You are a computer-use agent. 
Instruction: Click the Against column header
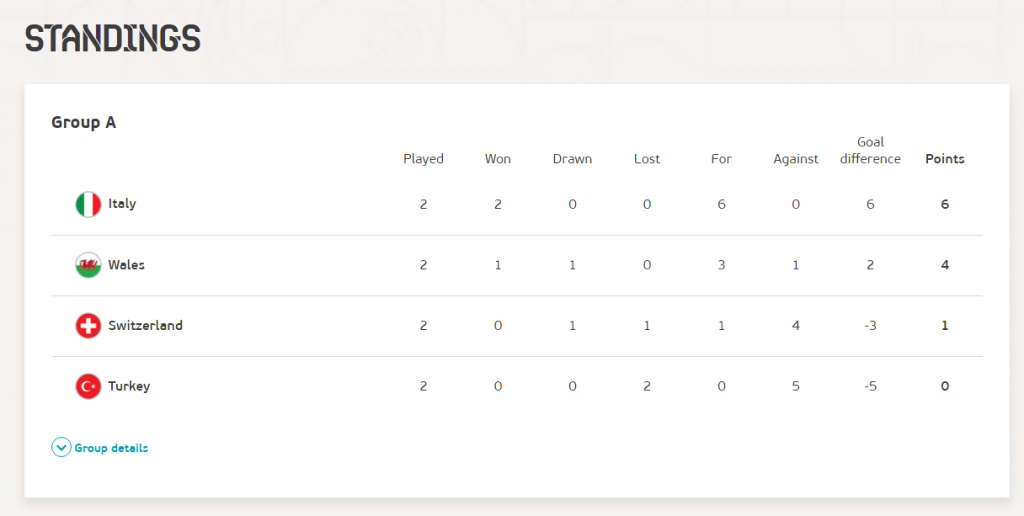click(x=795, y=159)
